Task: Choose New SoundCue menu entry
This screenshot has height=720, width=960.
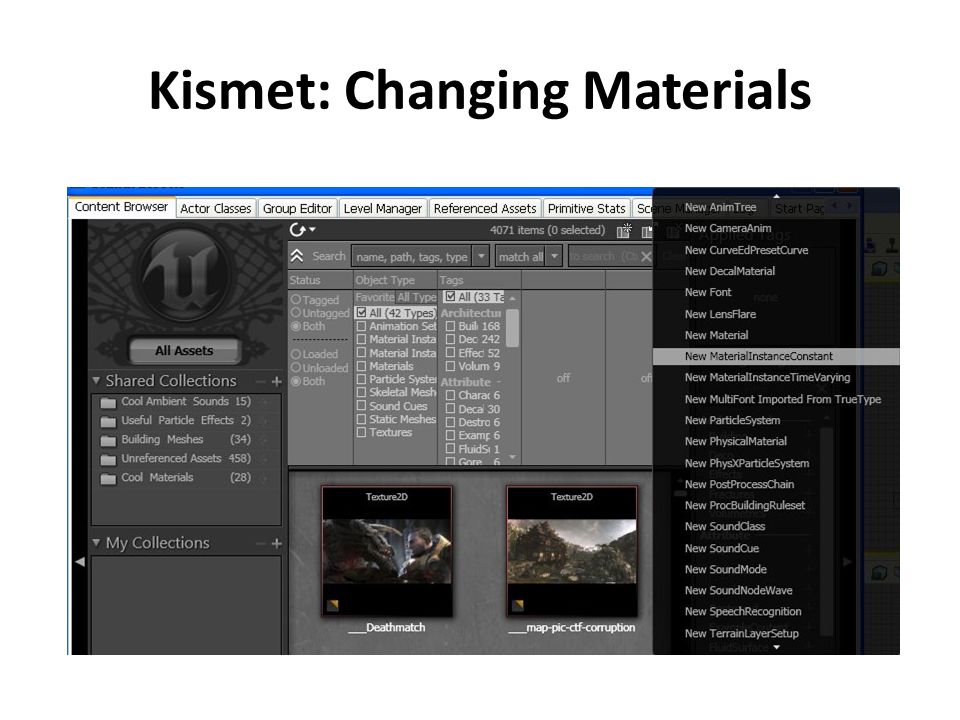Action: (722, 549)
